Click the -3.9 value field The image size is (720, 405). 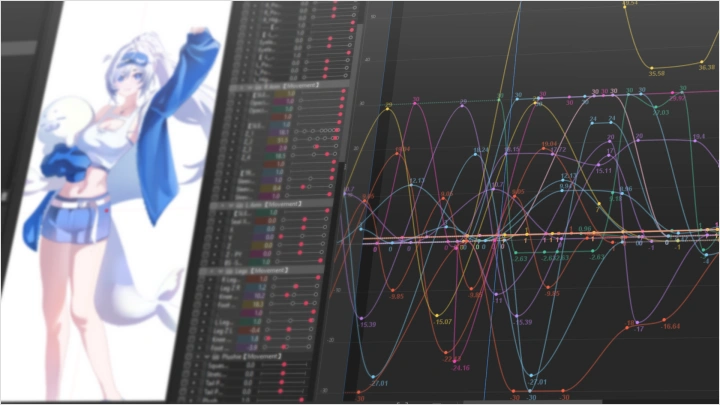pos(248,348)
